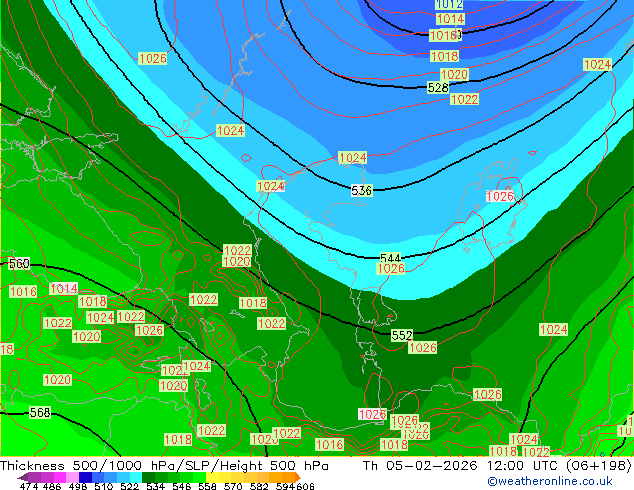Click the 552 height contour label
634x490 pixels.
point(402,335)
